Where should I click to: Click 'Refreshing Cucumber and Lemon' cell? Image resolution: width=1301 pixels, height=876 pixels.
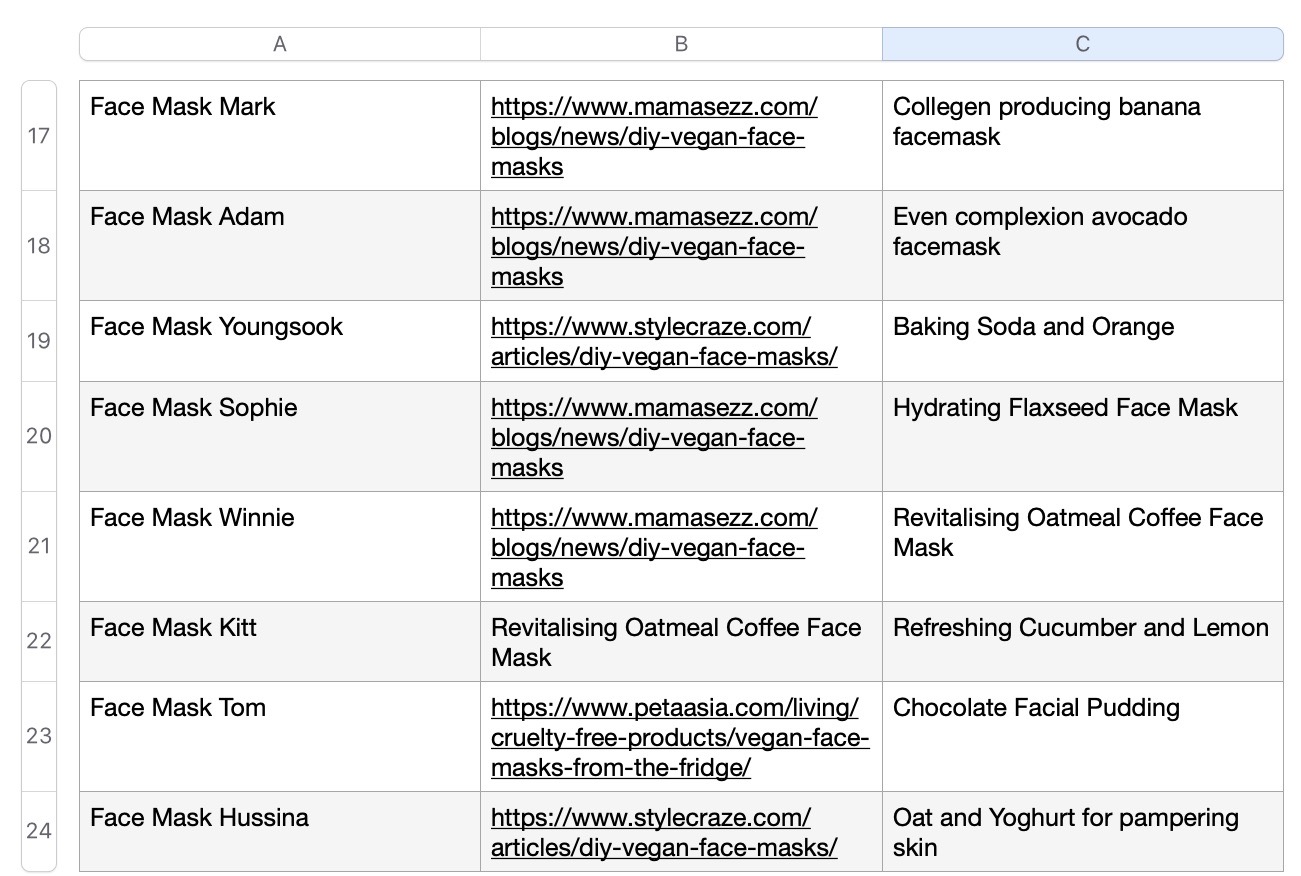[x=1083, y=641]
